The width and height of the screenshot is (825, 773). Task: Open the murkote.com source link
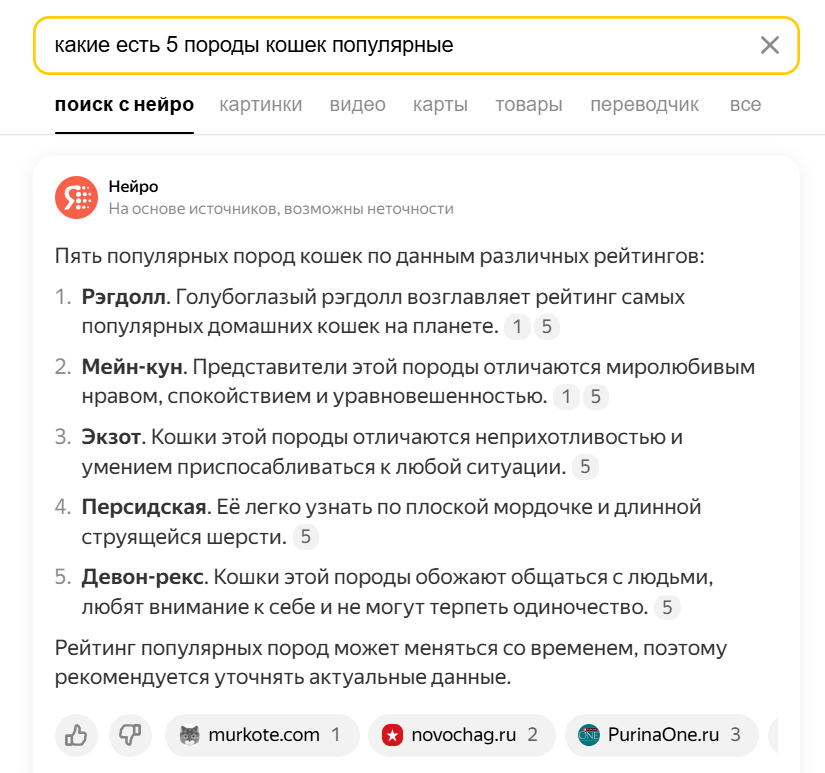264,736
